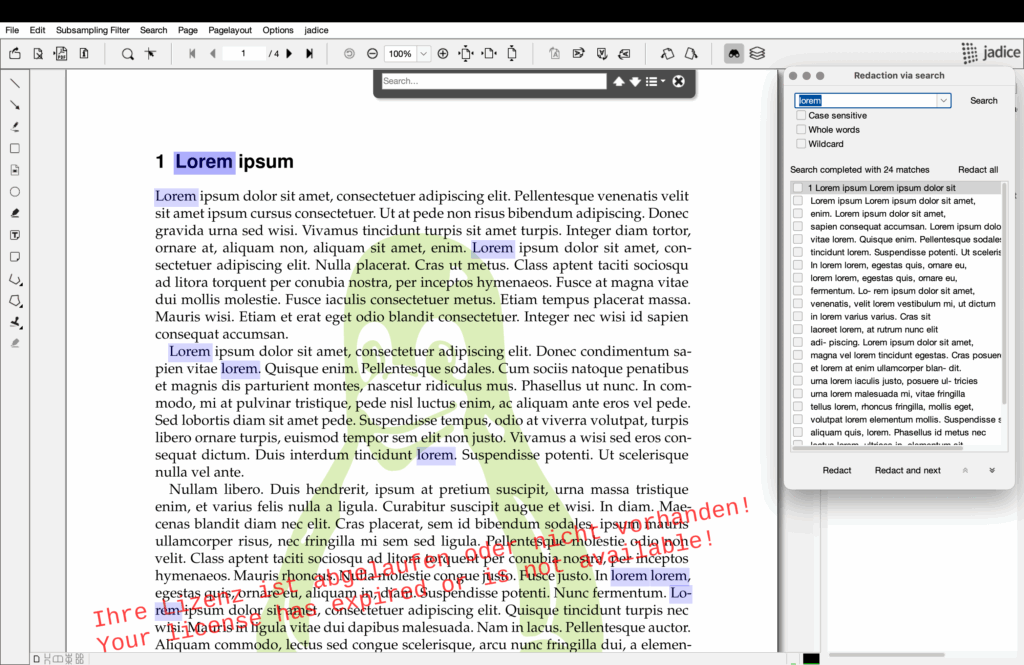Jump to next match in search bar
This screenshot has height=665, width=1024.
click(x=634, y=81)
